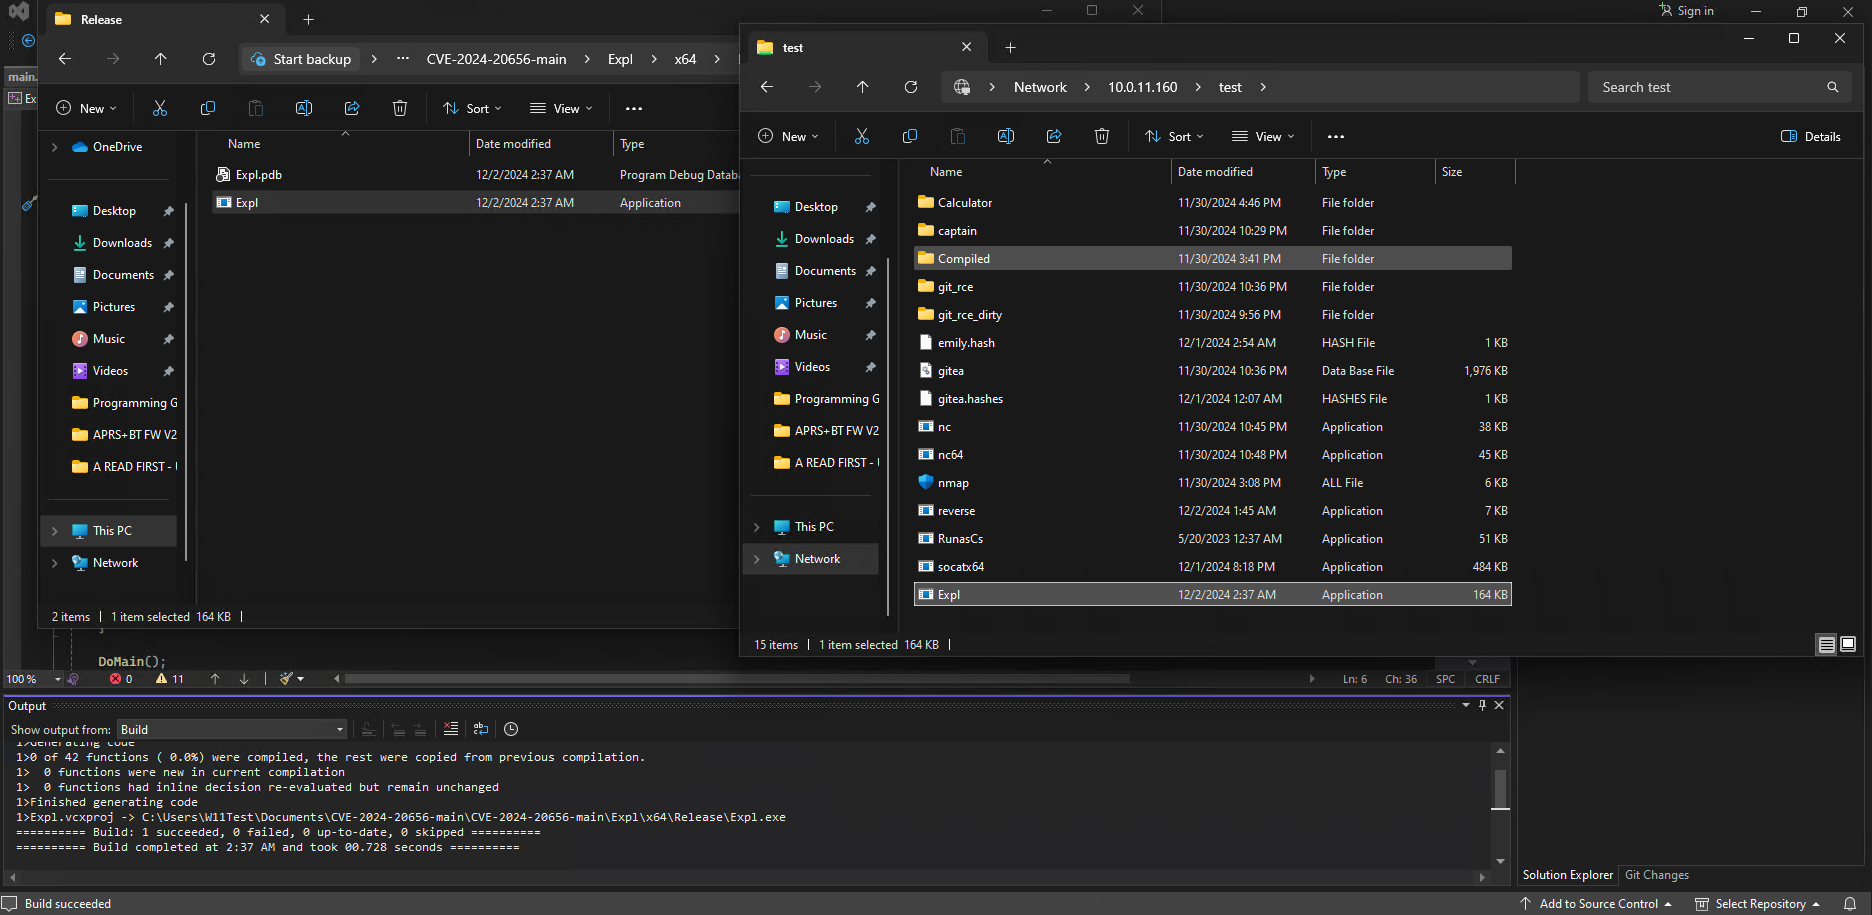
Task: Select Expl.pdb file in Release window
Action: point(476,175)
